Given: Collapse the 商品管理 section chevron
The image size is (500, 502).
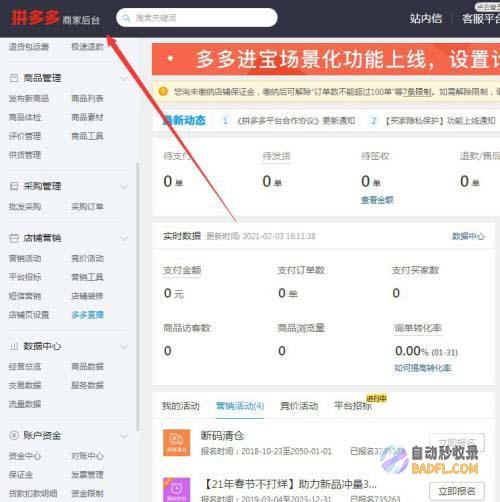Looking at the screenshot, I should click(124, 79).
